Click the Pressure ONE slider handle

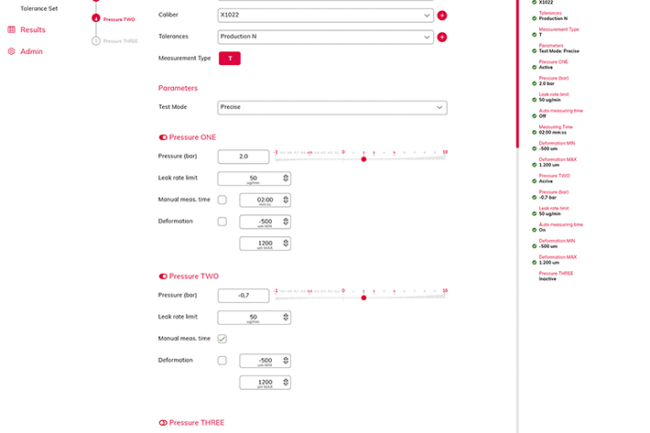pyautogui.click(x=364, y=159)
